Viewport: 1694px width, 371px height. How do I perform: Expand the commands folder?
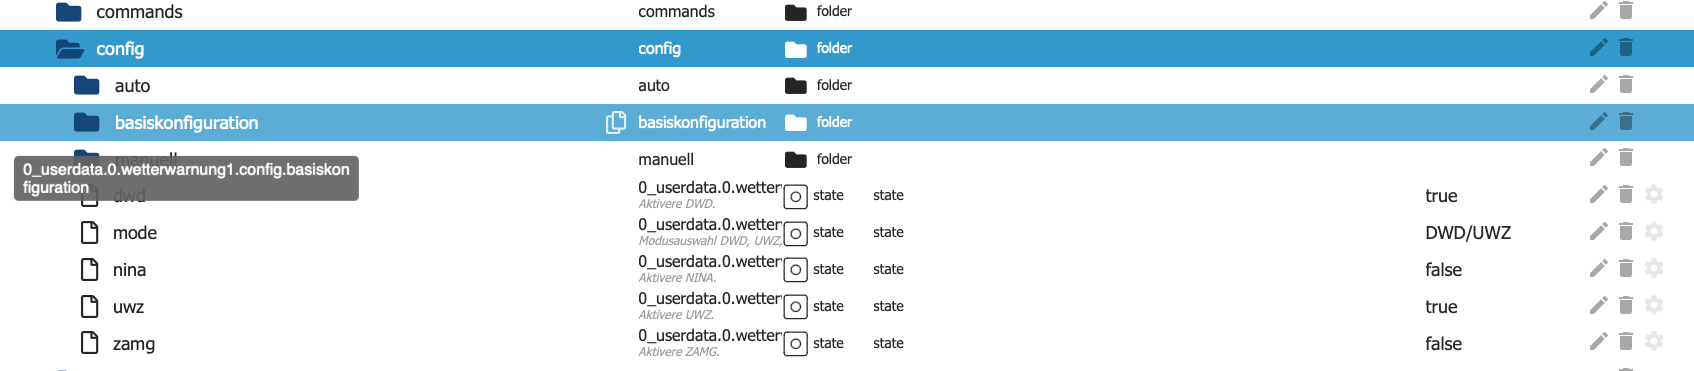point(69,12)
